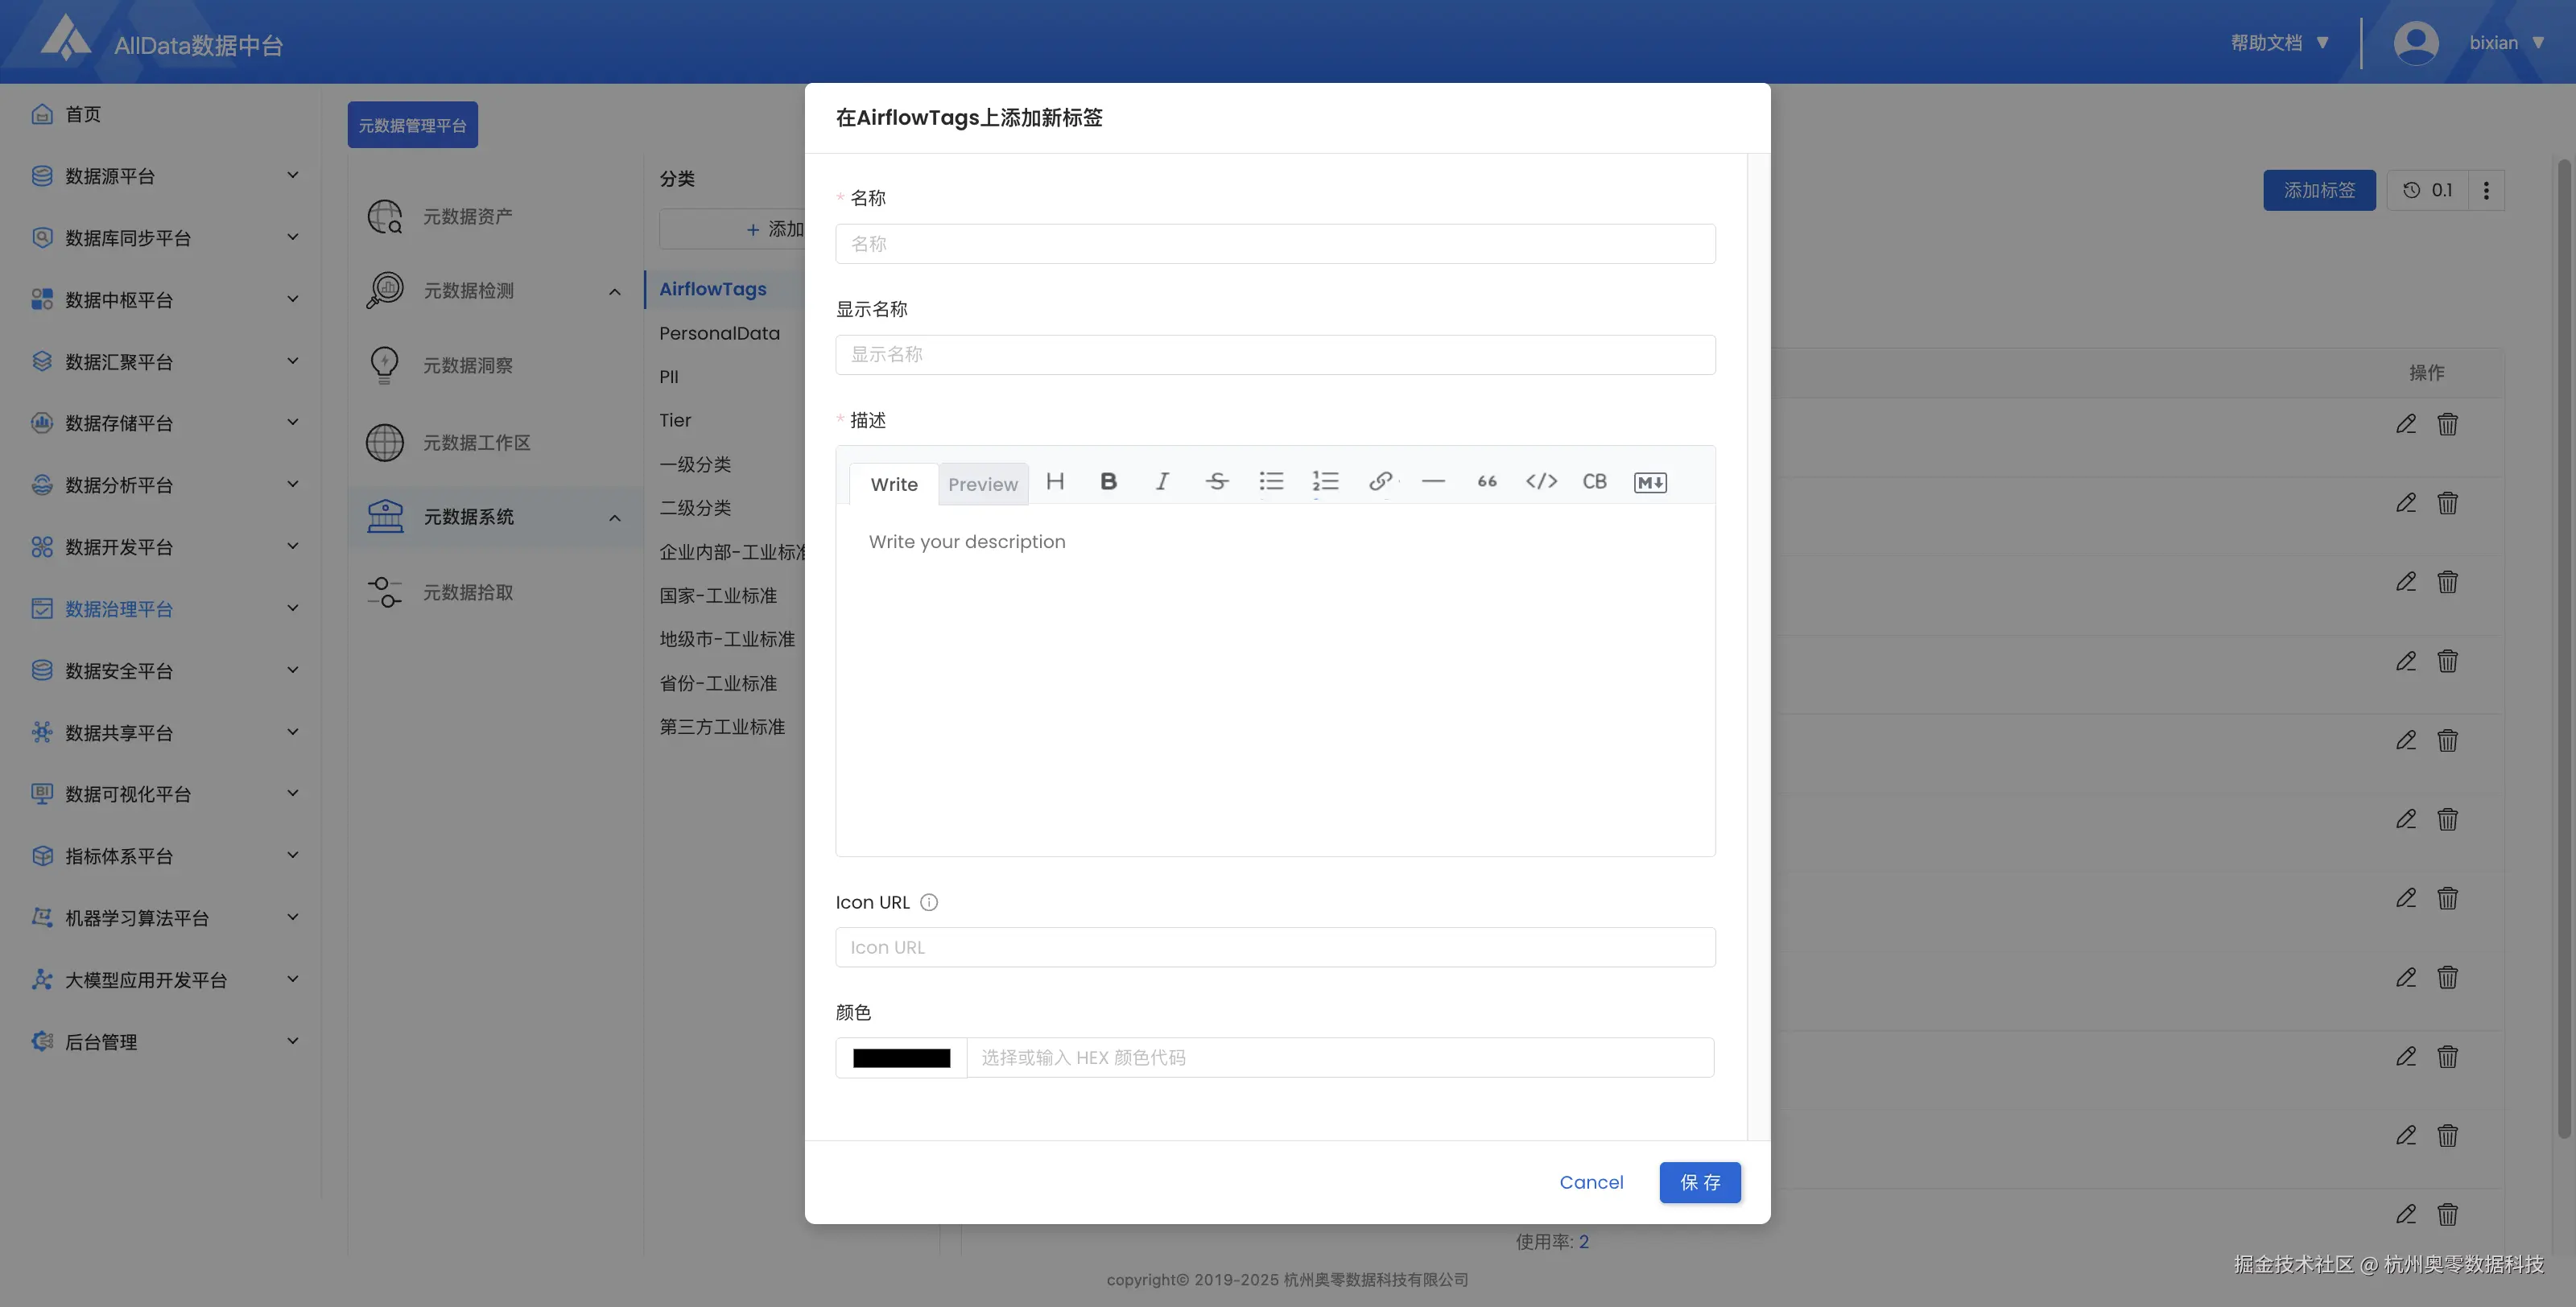
Task: Click Icon URL info circle icon
Action: (929, 902)
